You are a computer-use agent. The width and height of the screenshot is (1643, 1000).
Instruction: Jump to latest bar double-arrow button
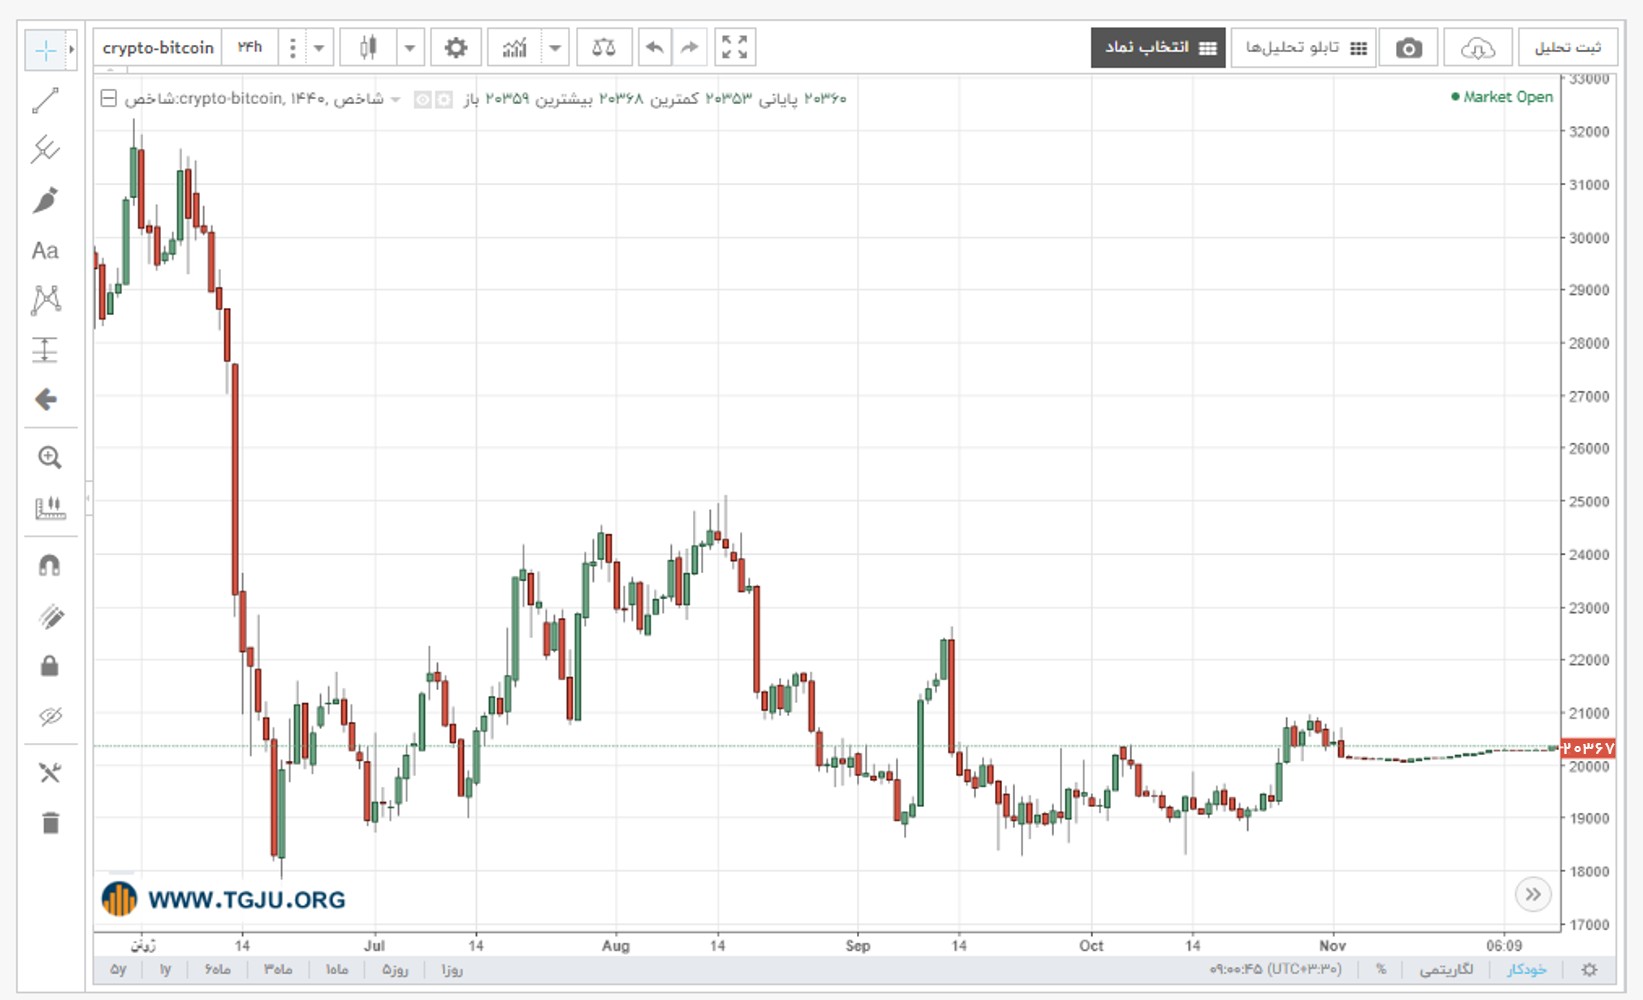1533,894
